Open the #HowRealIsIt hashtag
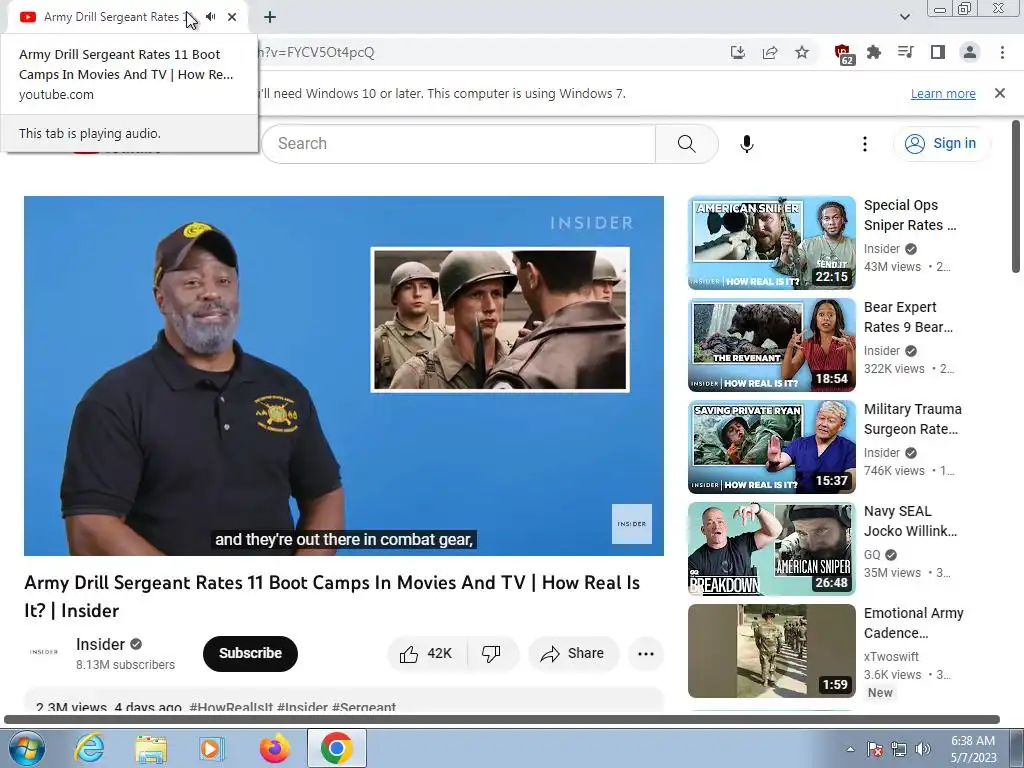Screen dimensions: 1024x768 pyautogui.click(x=231, y=707)
